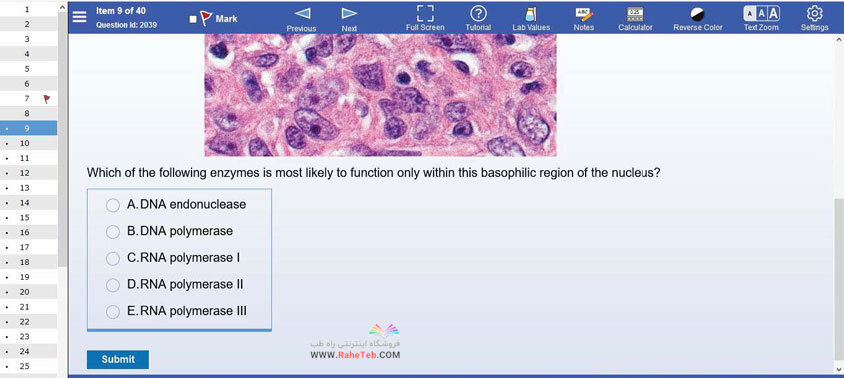Open the Tutorial help icon

click(478, 13)
